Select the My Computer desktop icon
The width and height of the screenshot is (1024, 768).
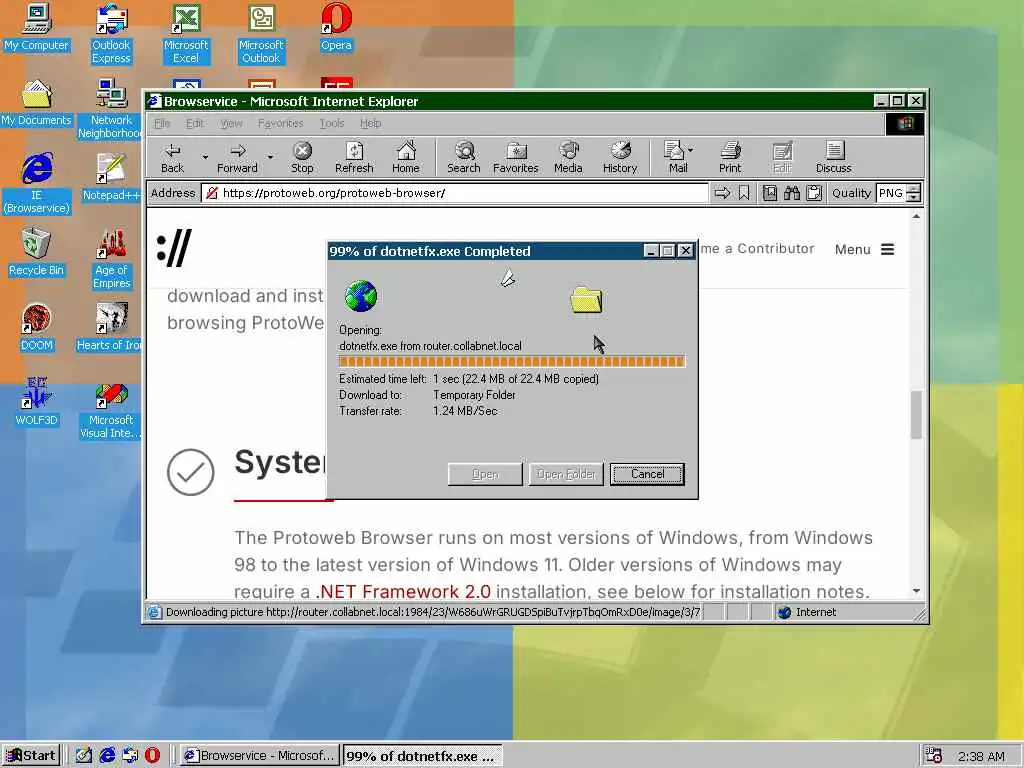pos(37,27)
